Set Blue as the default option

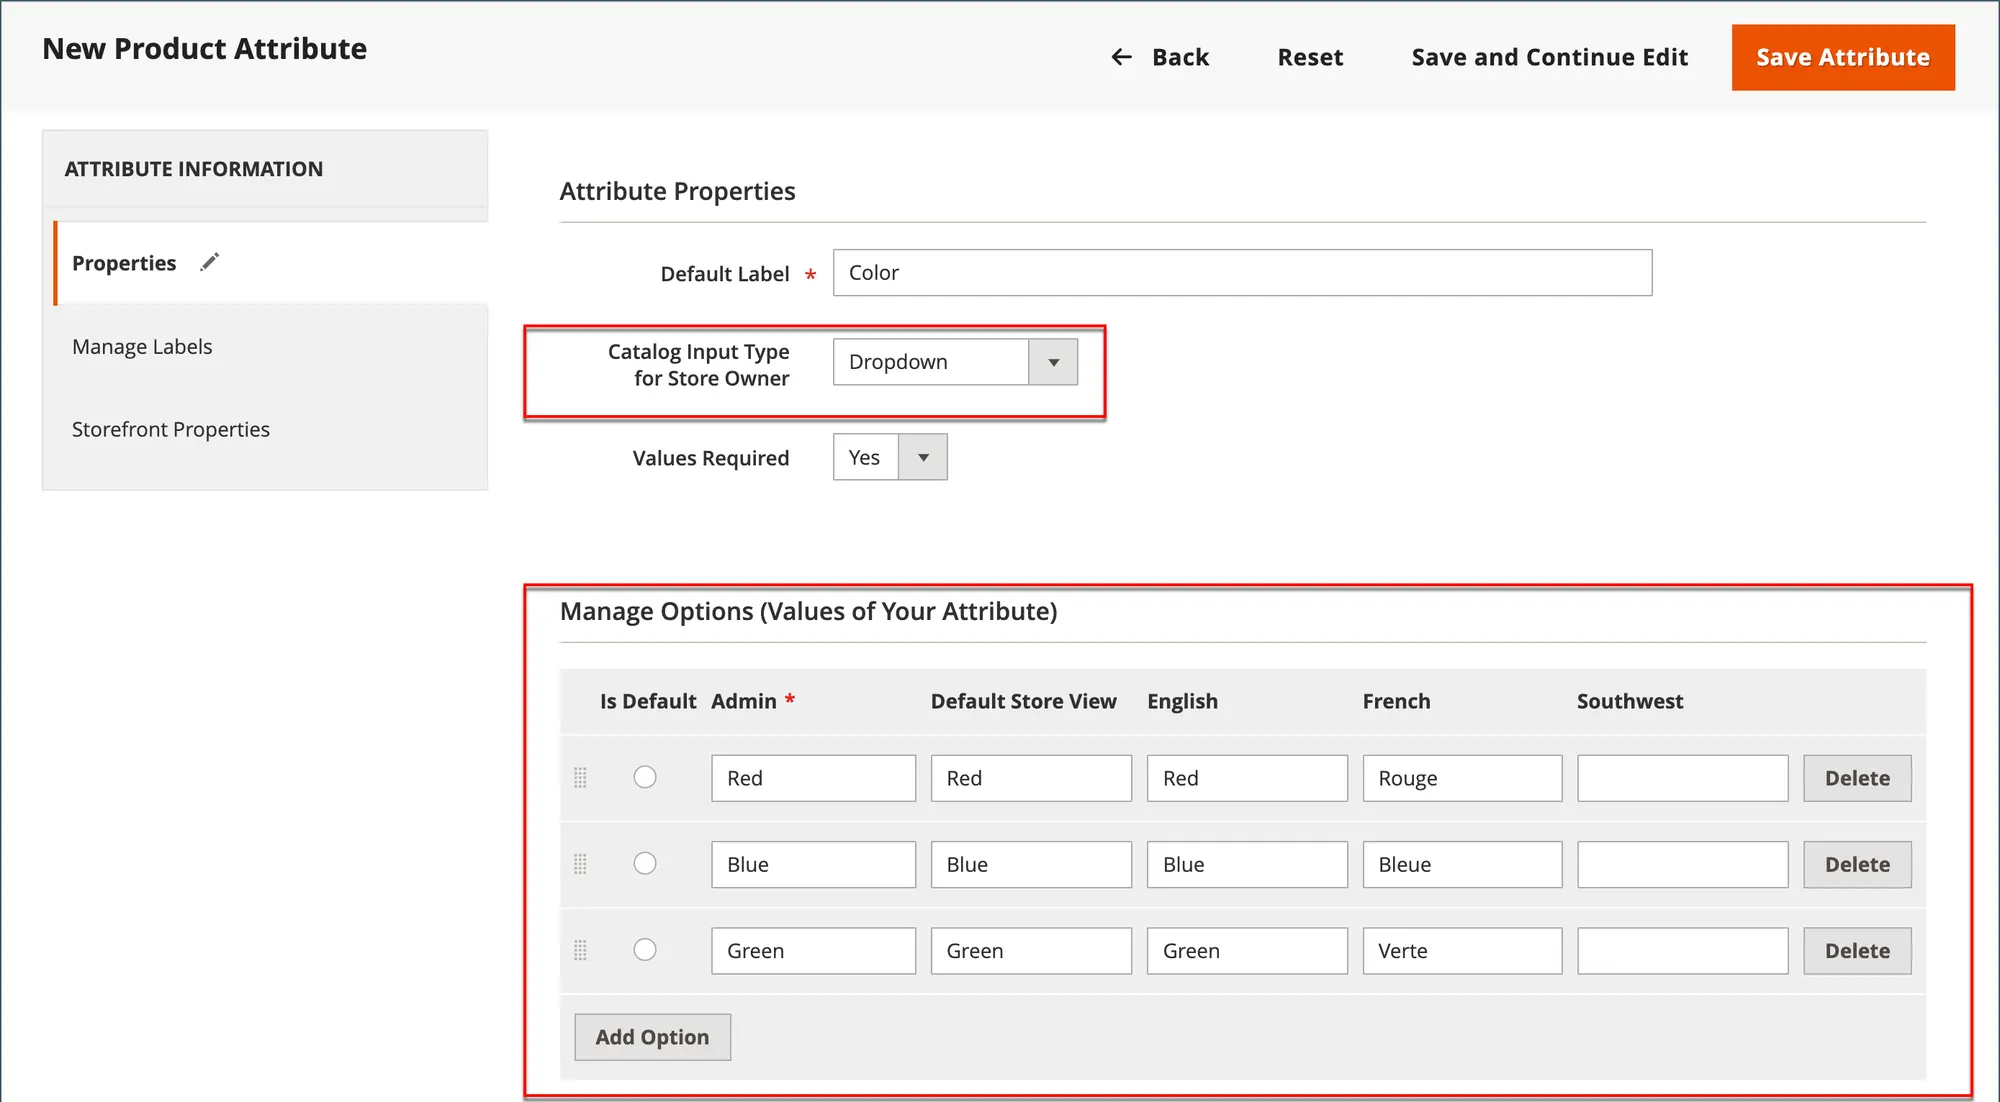point(645,863)
